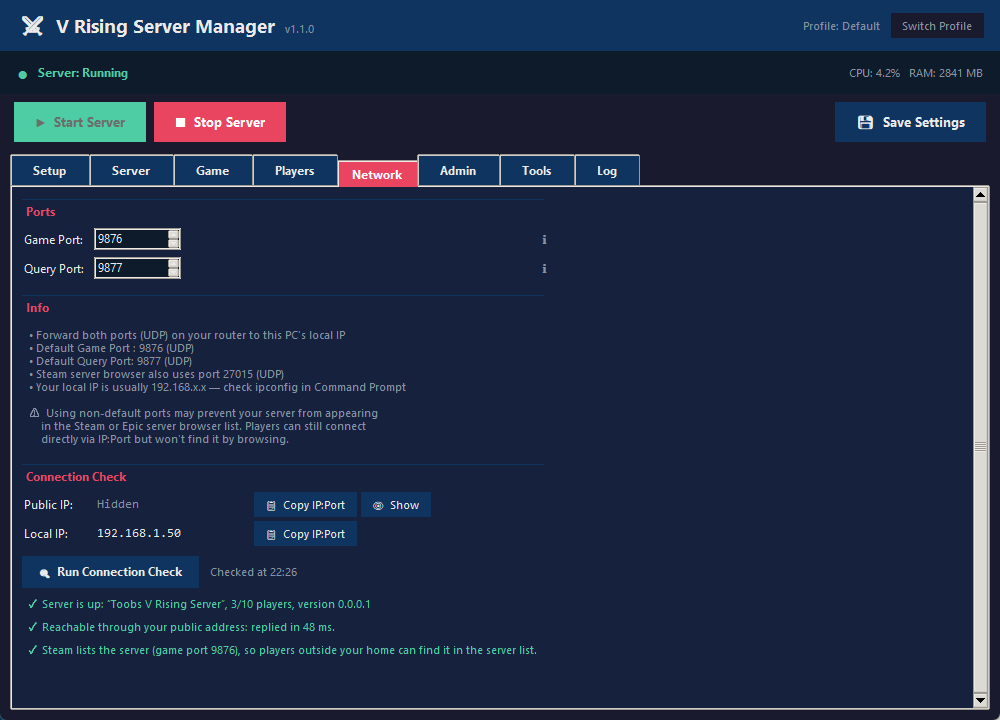Save Settings
Image resolution: width=1000 pixels, height=720 pixels.
point(910,122)
